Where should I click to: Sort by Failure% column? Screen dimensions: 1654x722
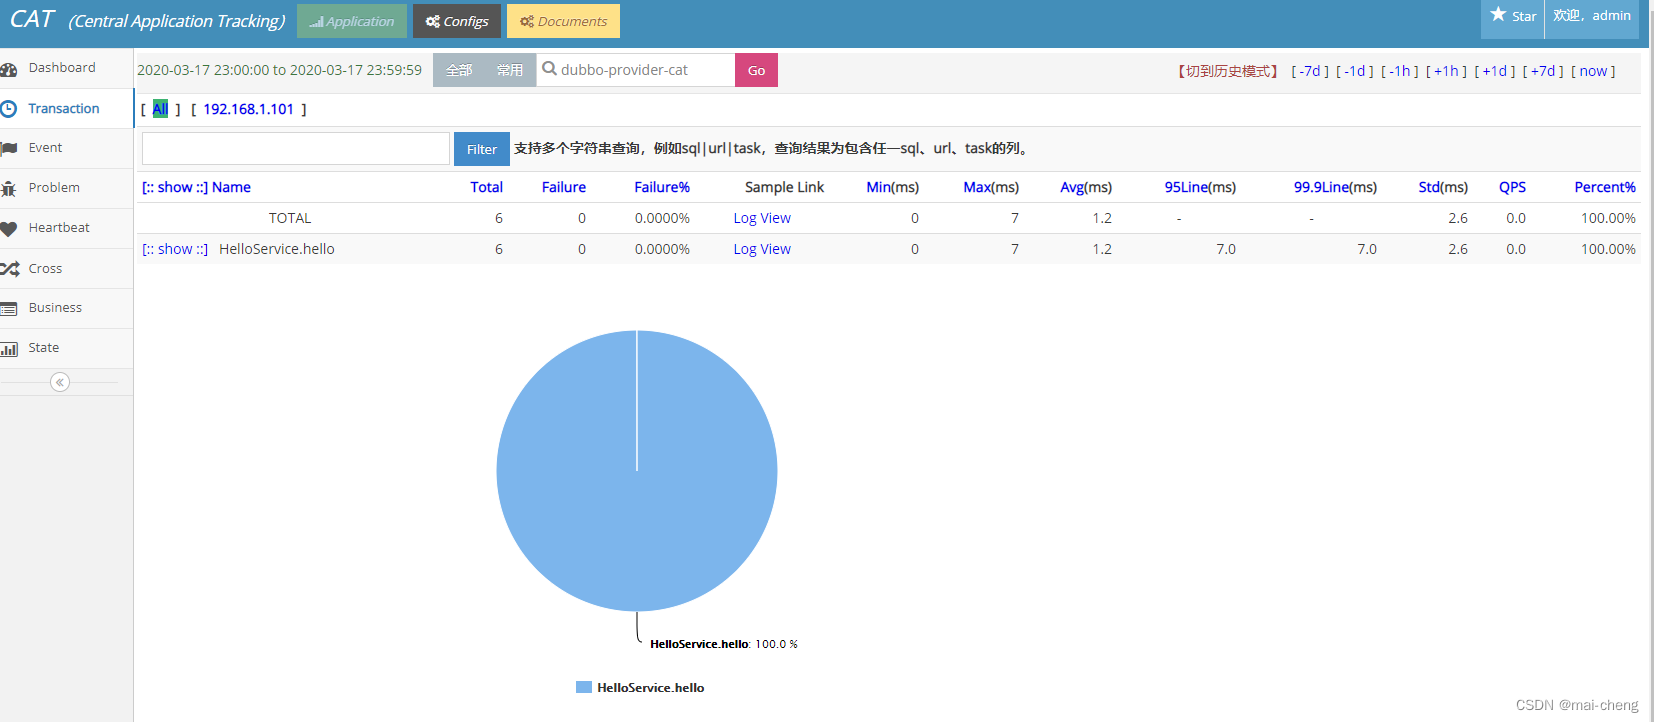(662, 187)
